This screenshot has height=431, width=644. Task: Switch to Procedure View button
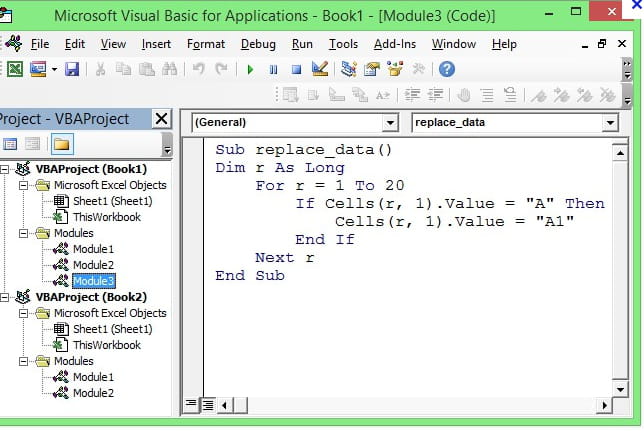[x=191, y=405]
